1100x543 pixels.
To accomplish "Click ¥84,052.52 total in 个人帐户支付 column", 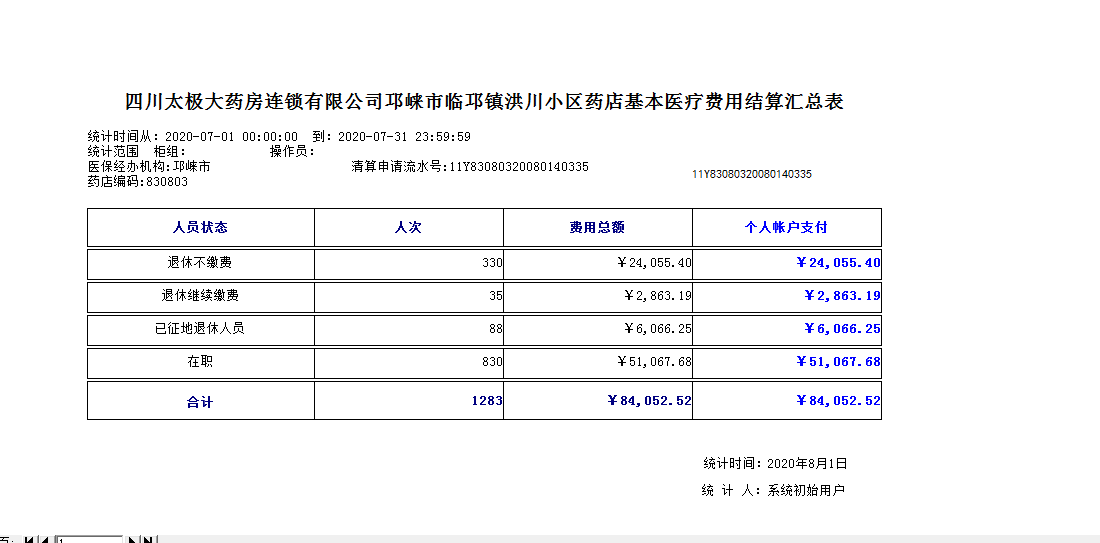I will 786,401.
